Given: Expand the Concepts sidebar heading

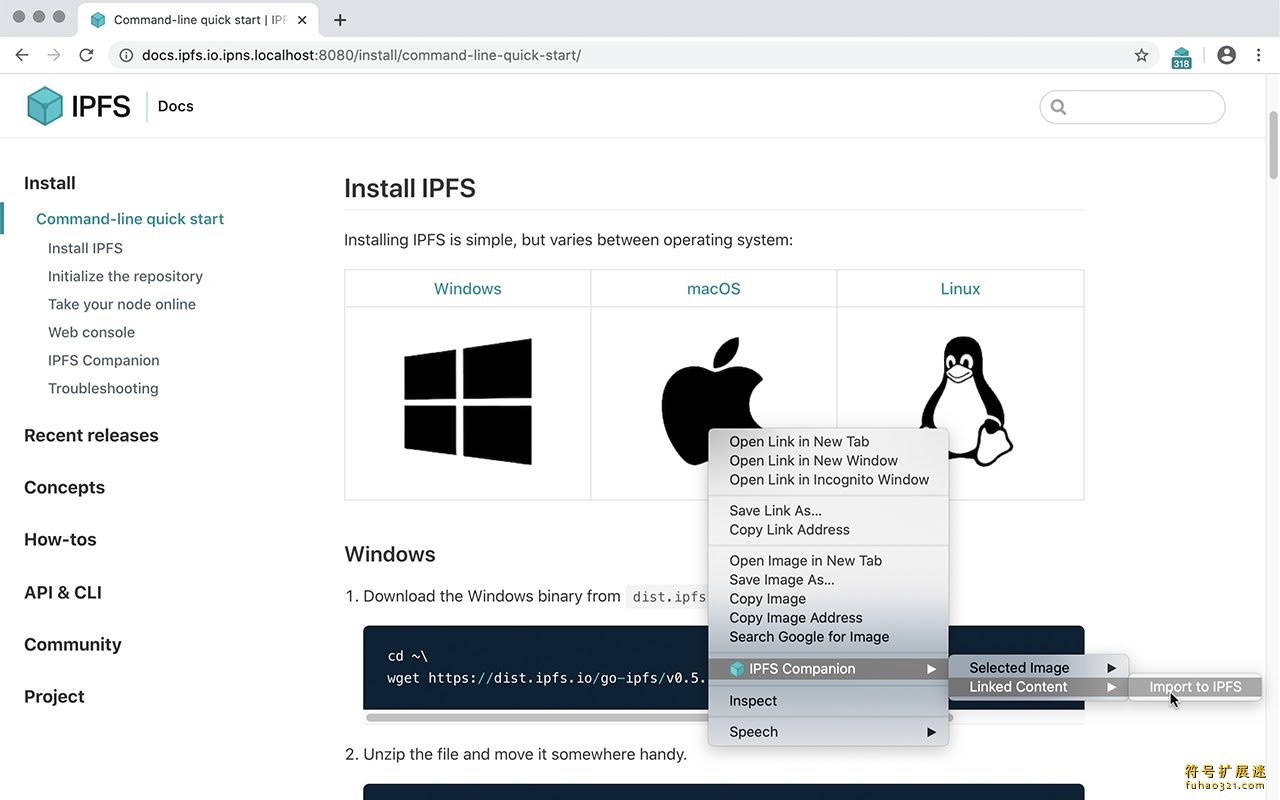Looking at the screenshot, I should [x=64, y=487].
